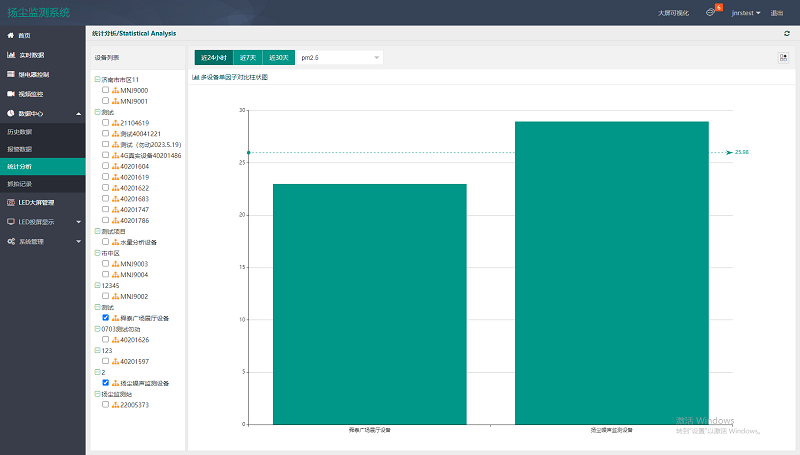Select the 近30天 time range
Viewport: 800px width, 455px height.
(x=279, y=58)
